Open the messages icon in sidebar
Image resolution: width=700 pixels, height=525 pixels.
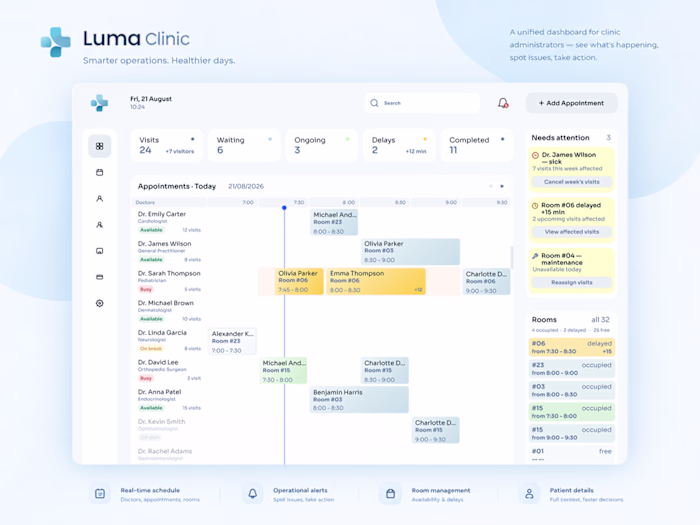tap(100, 251)
